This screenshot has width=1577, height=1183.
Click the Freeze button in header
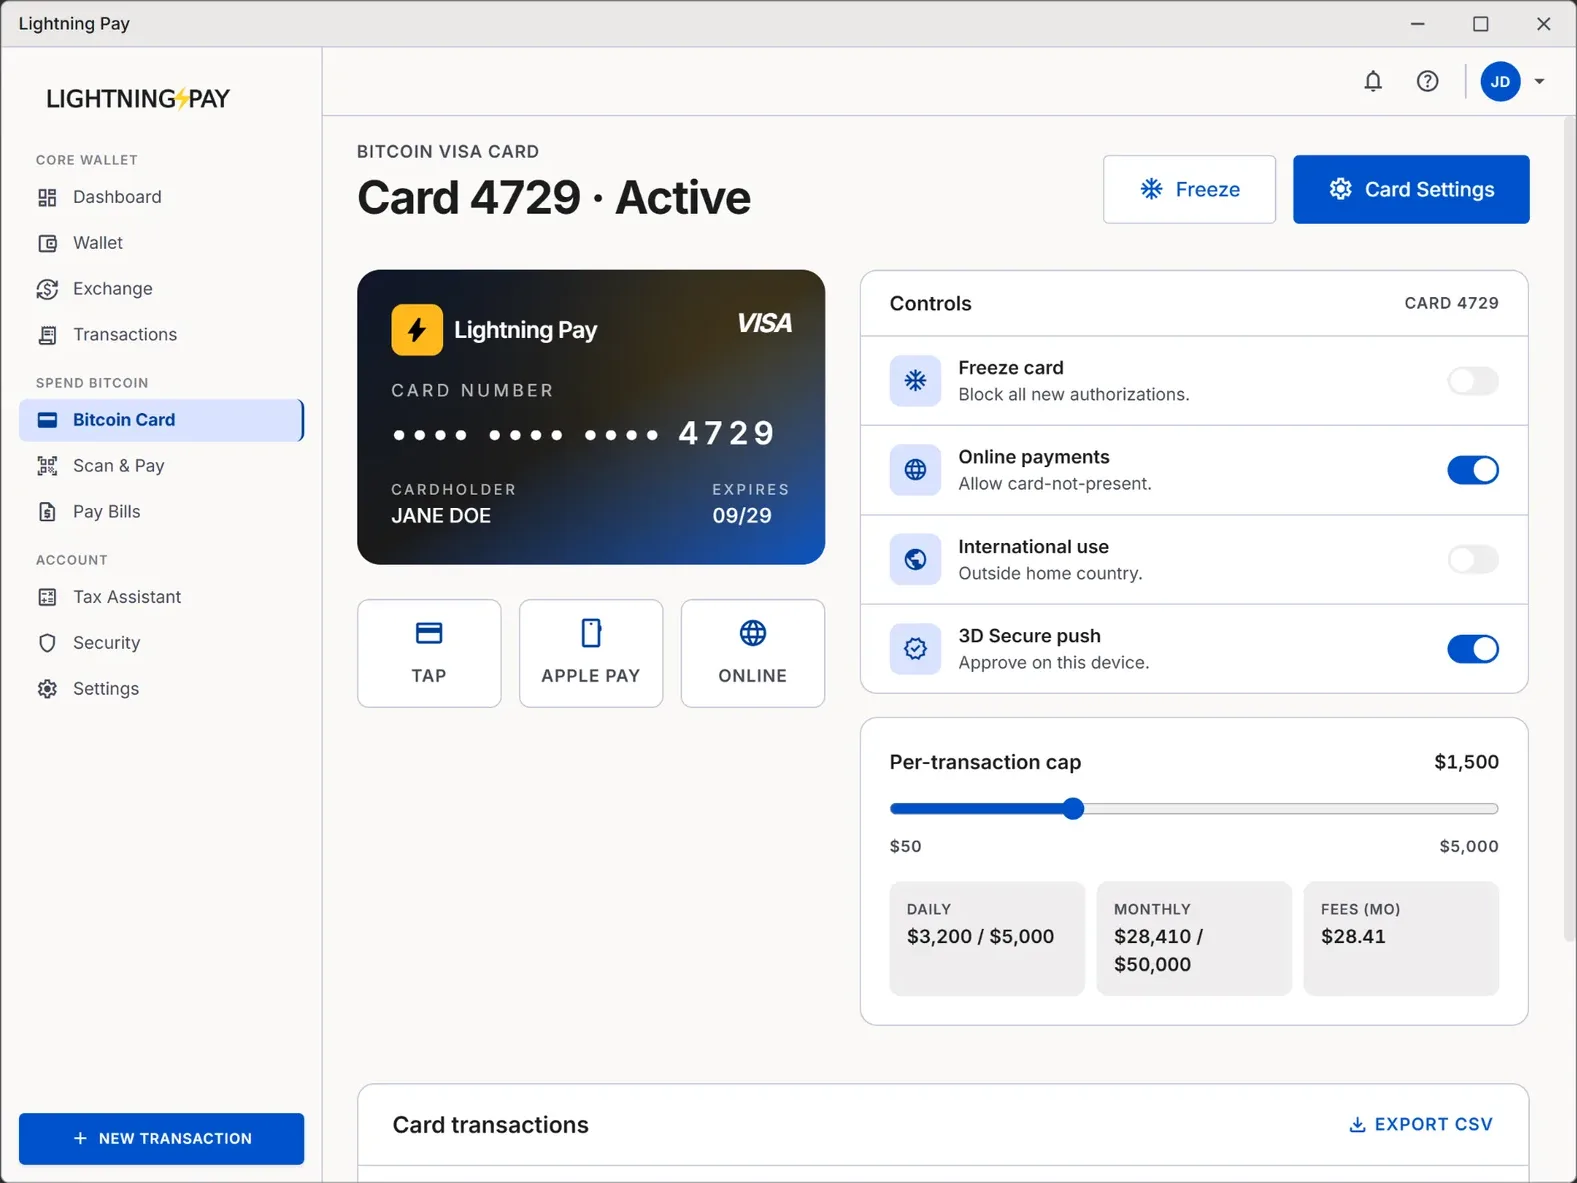(x=1189, y=189)
